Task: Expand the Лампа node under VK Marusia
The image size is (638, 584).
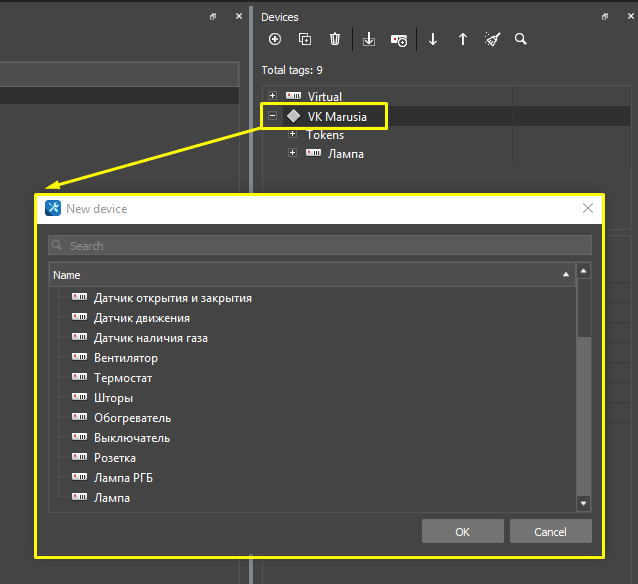Action: [292, 153]
